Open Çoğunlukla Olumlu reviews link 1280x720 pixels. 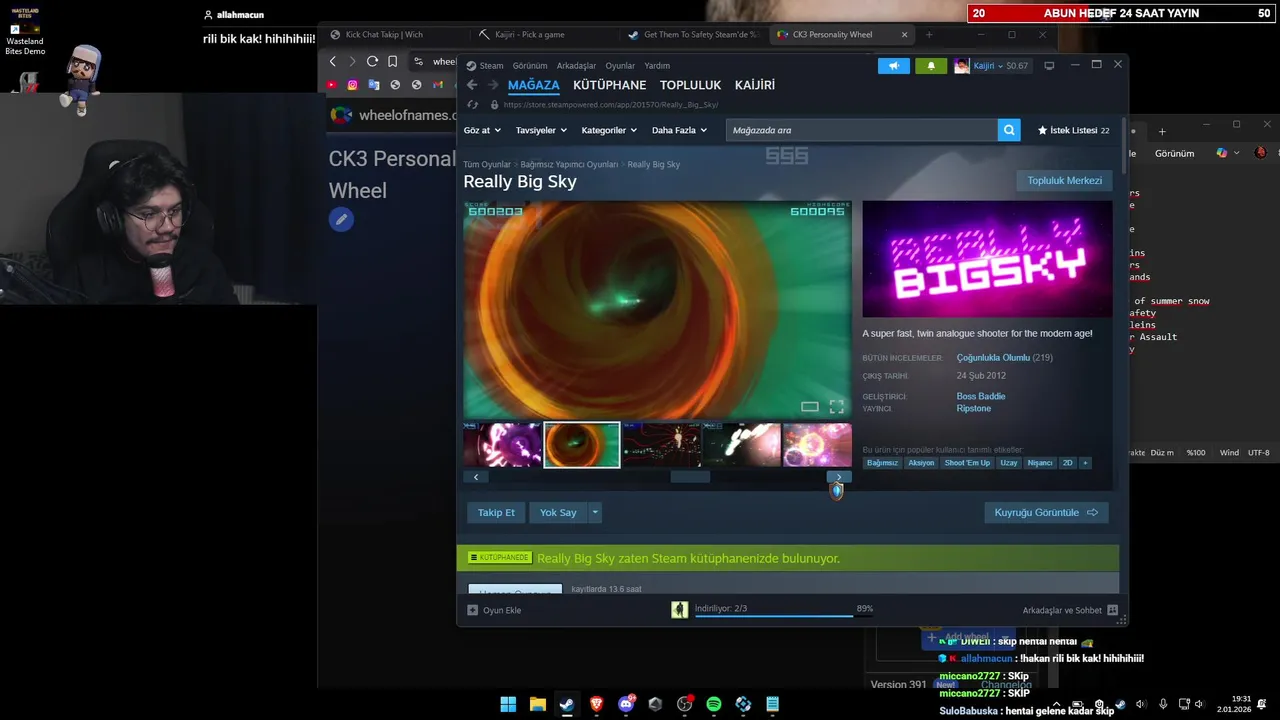(x=993, y=358)
